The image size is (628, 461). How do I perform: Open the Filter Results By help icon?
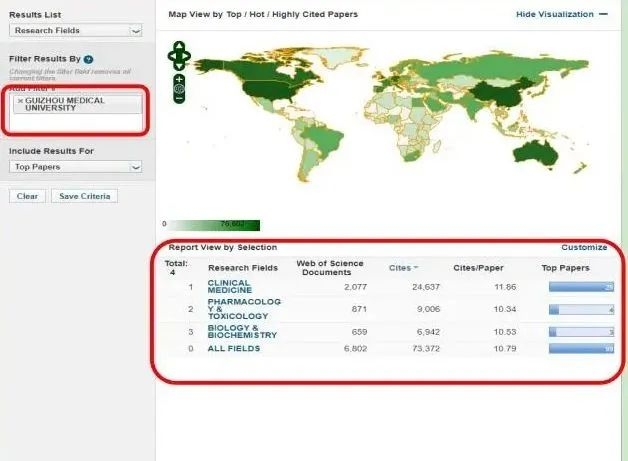(89, 60)
